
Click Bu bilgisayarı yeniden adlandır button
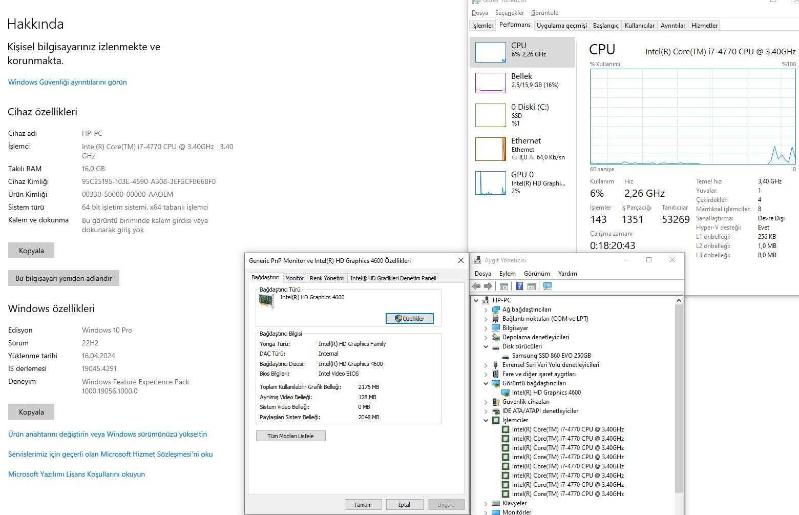(64, 278)
